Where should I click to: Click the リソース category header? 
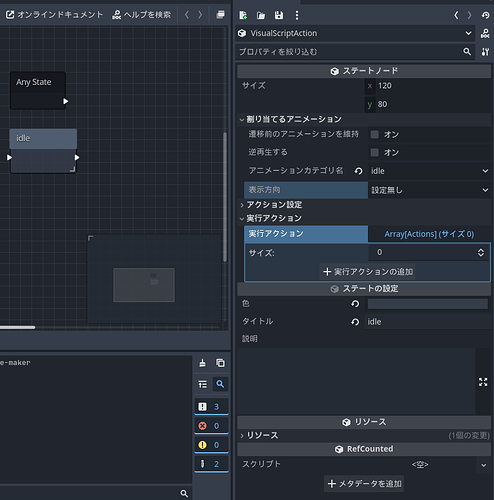pyautogui.click(x=364, y=422)
